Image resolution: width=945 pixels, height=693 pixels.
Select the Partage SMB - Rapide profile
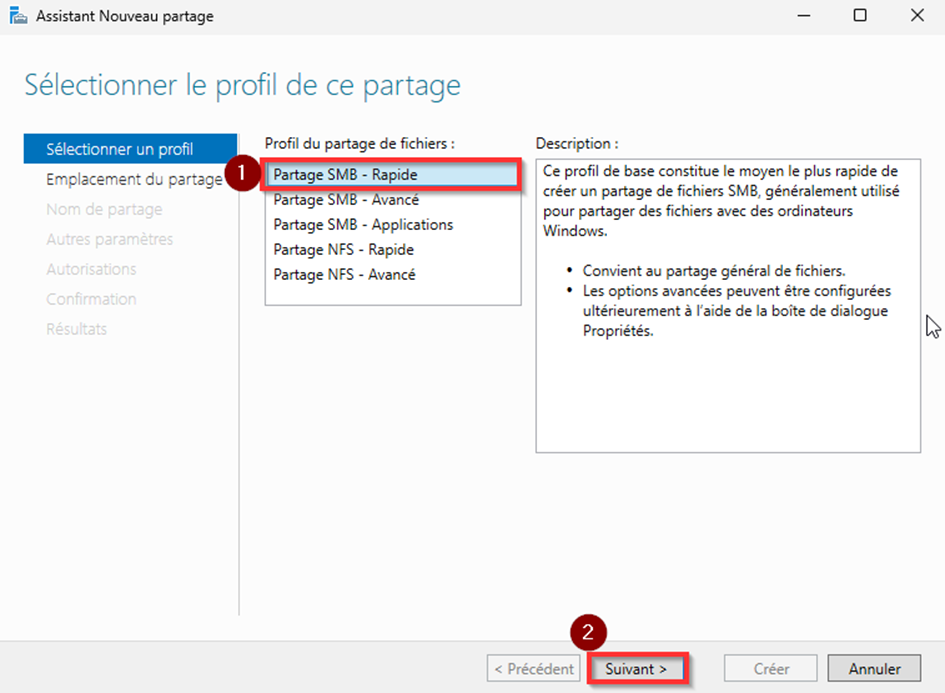(345, 175)
